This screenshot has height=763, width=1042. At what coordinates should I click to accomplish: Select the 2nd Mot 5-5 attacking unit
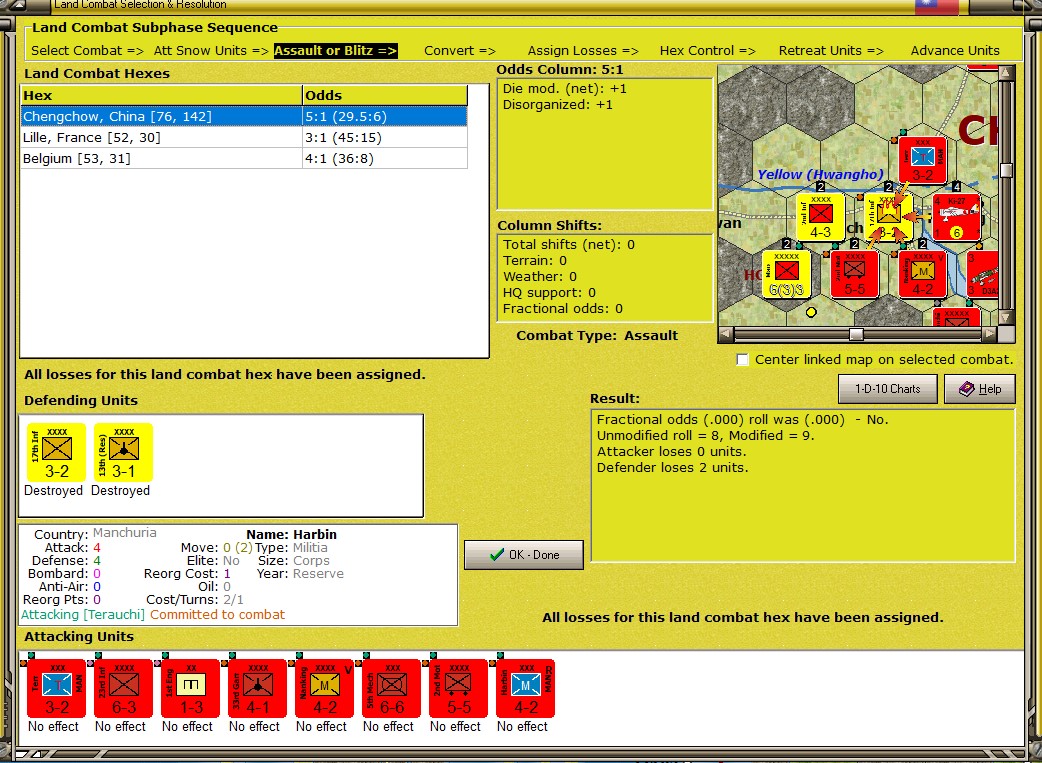[459, 688]
